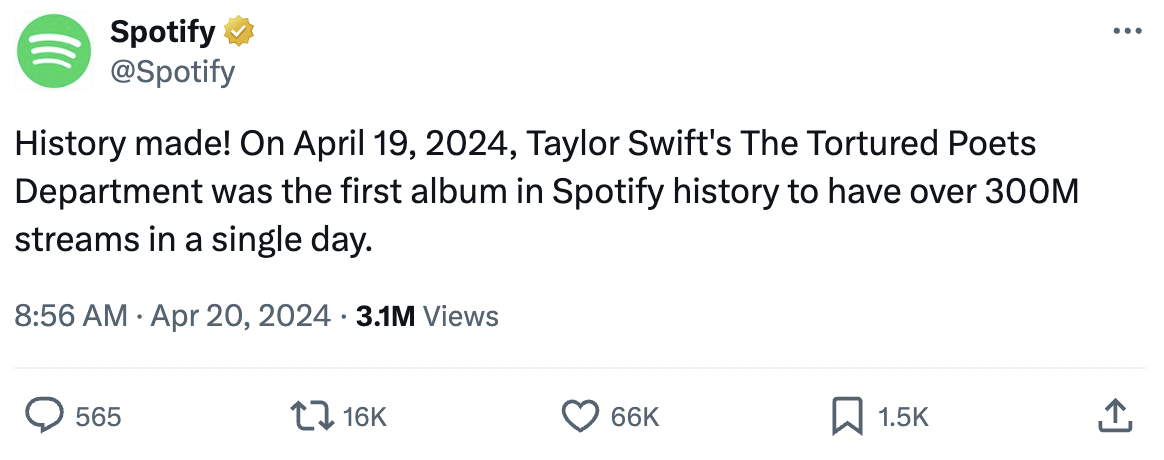Click the 8:56 AM timestamp
Image resolution: width=1164 pixels, height=460 pixels.
point(71,316)
